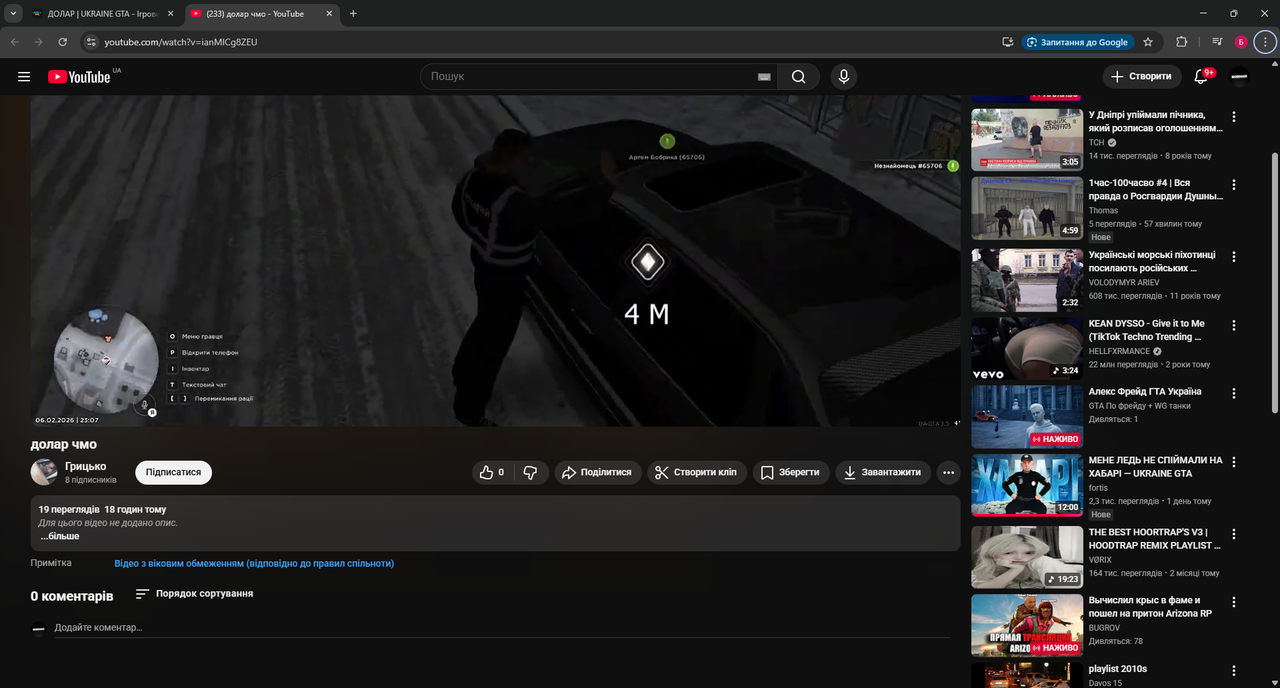Click the '0 коментарів' heading

point(72,596)
